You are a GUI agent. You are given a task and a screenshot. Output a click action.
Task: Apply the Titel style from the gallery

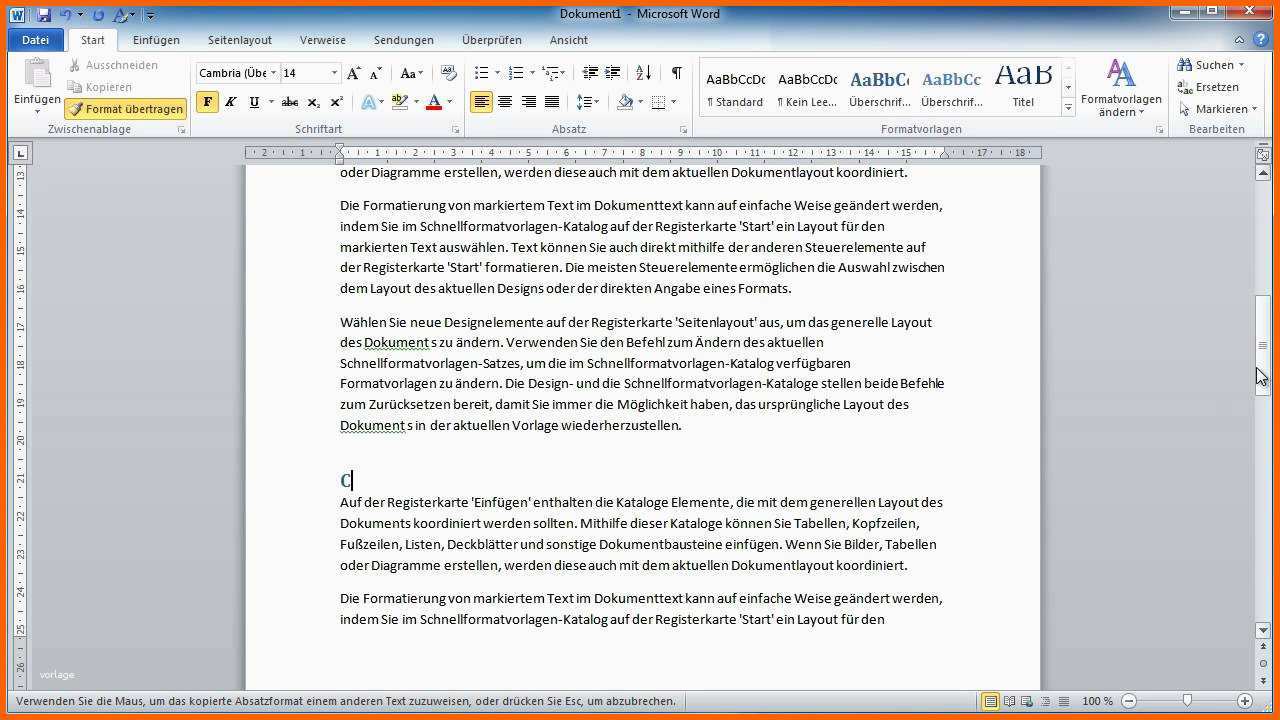[1022, 87]
